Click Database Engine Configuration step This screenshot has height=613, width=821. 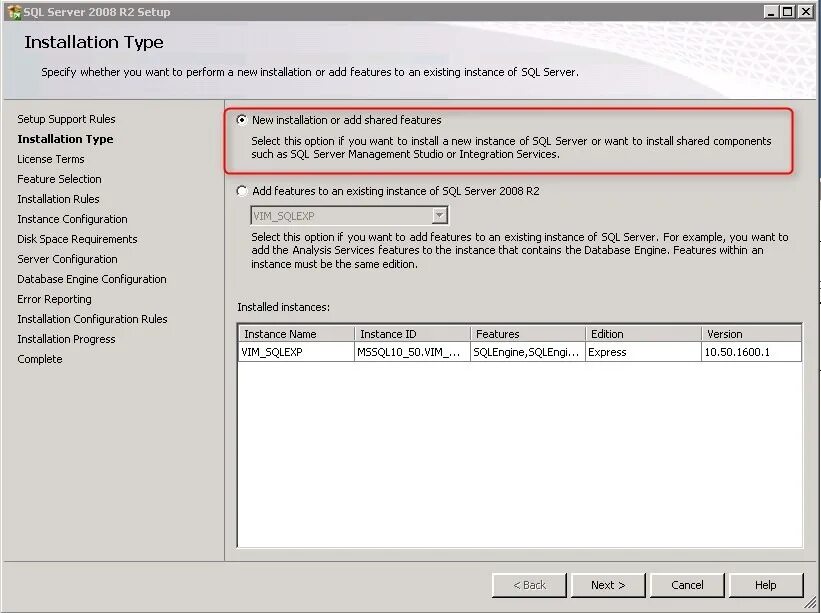(x=92, y=279)
